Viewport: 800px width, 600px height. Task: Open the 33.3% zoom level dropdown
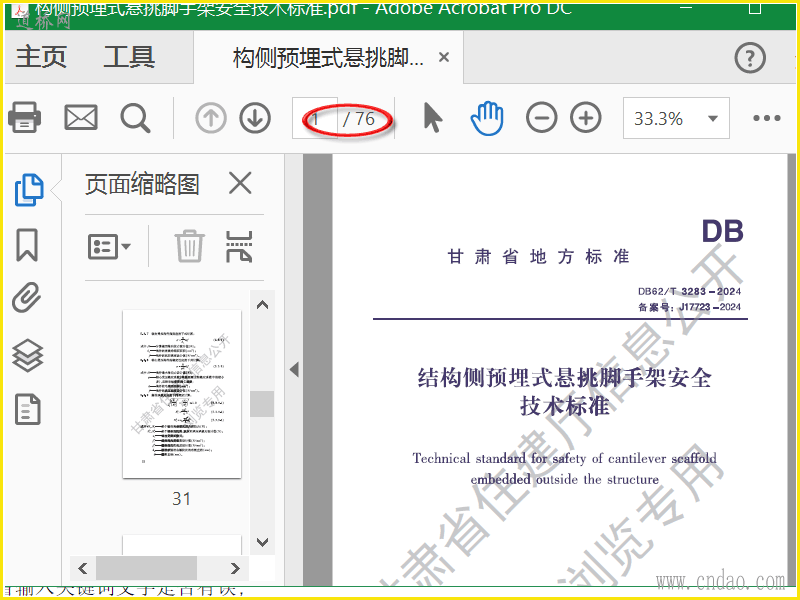(x=676, y=118)
